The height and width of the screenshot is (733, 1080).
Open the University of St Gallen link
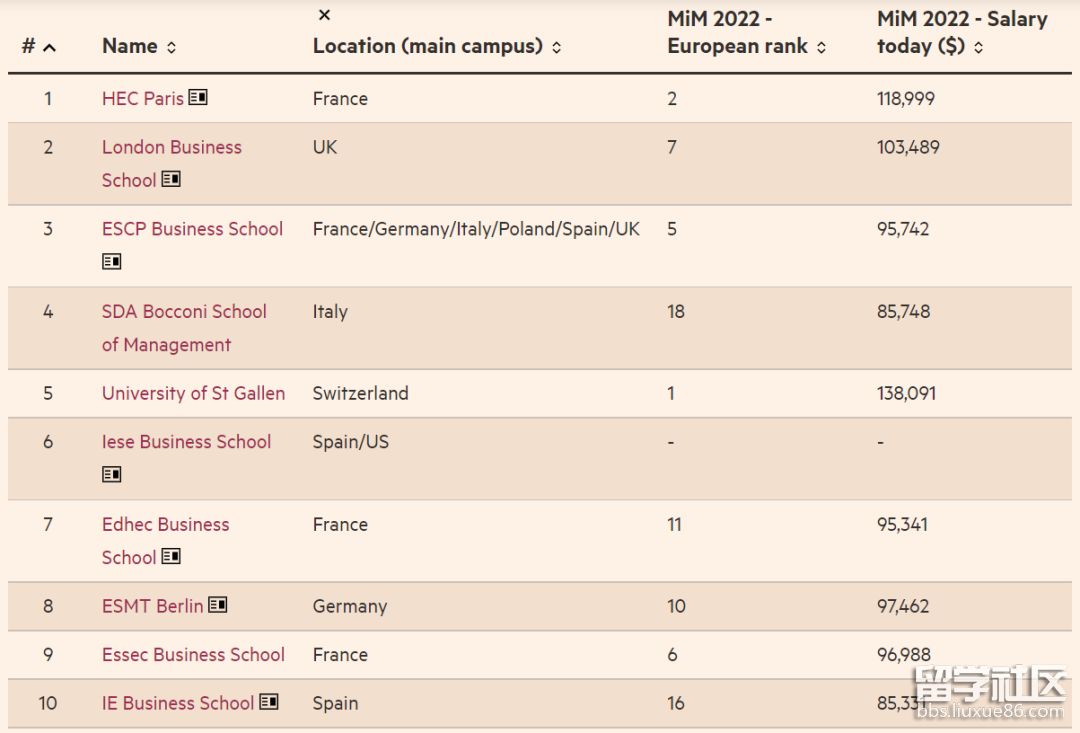[x=193, y=393]
